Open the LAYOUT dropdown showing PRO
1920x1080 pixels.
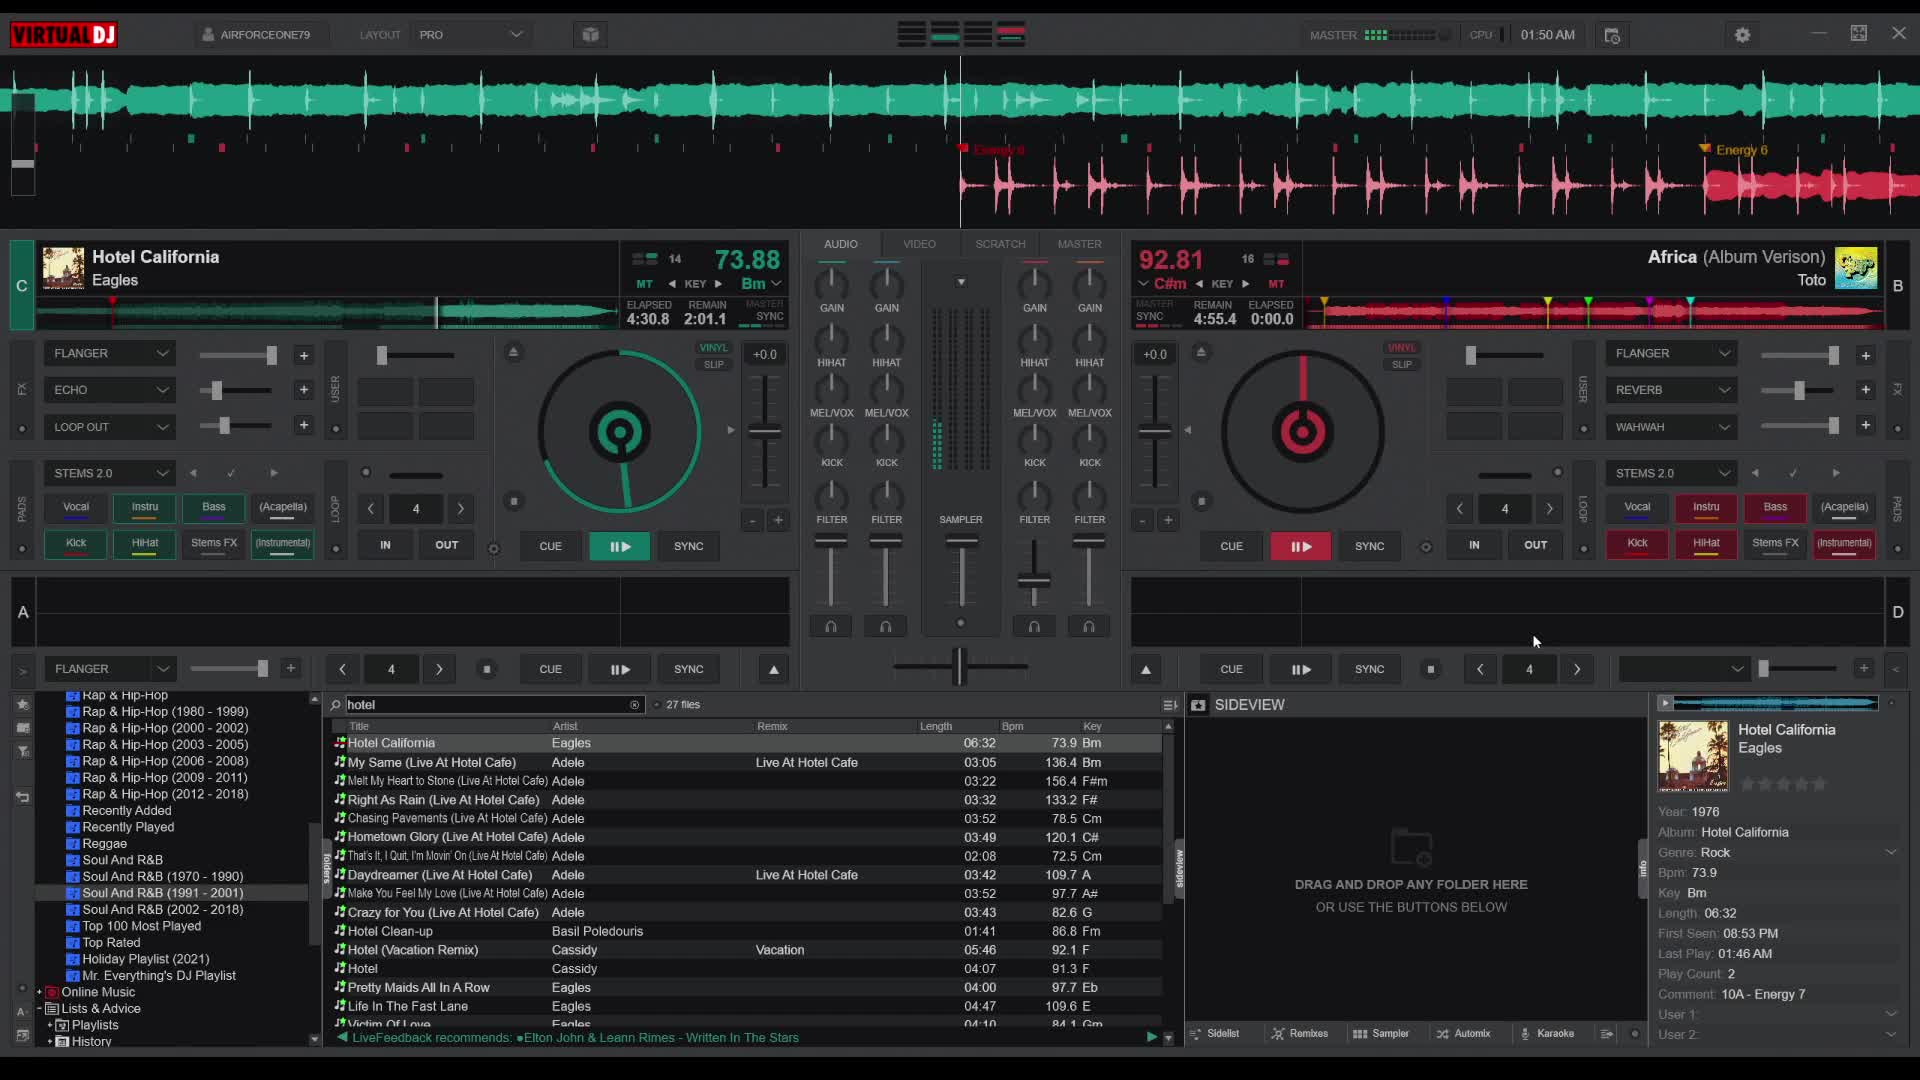click(470, 33)
